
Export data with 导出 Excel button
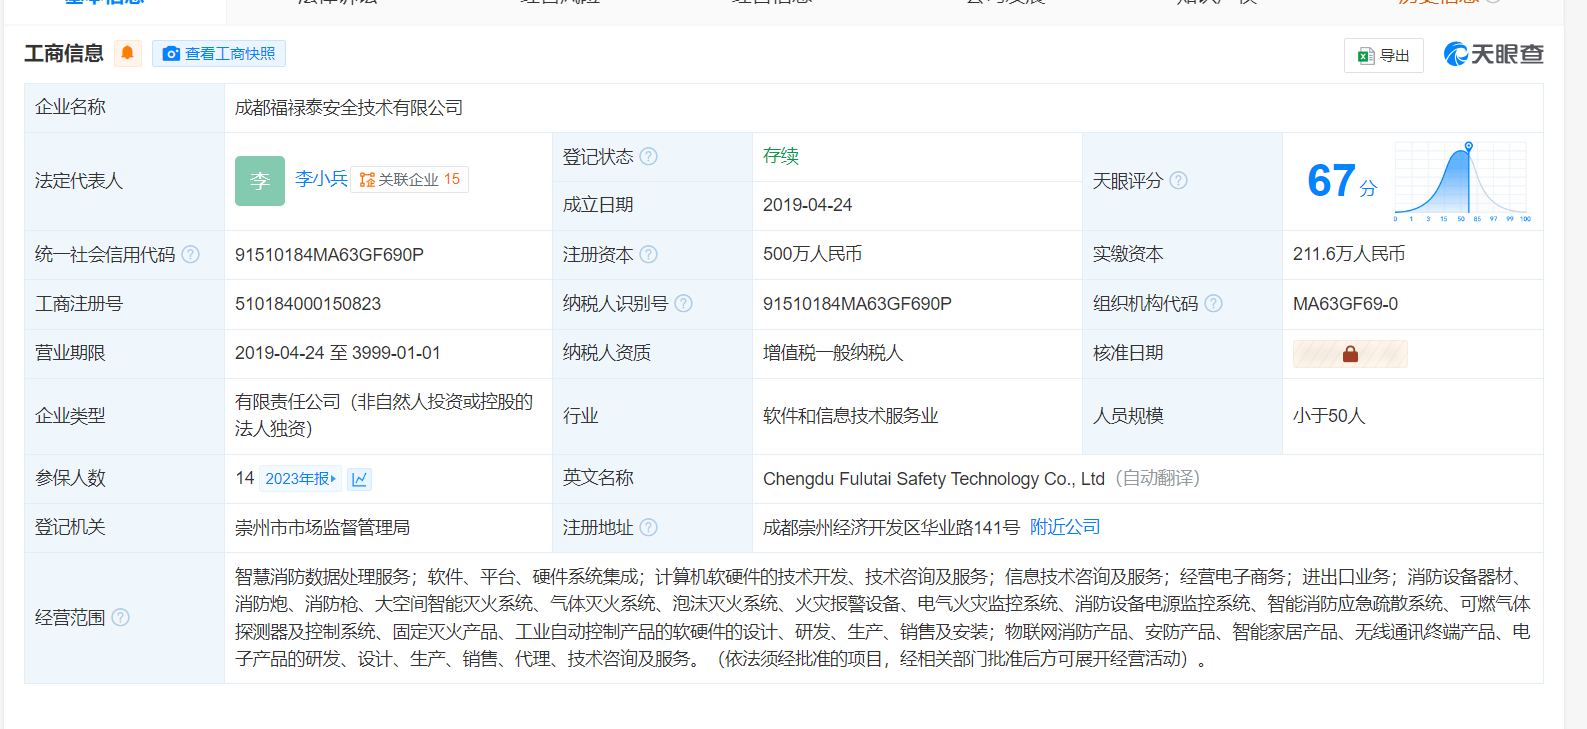[x=1383, y=56]
